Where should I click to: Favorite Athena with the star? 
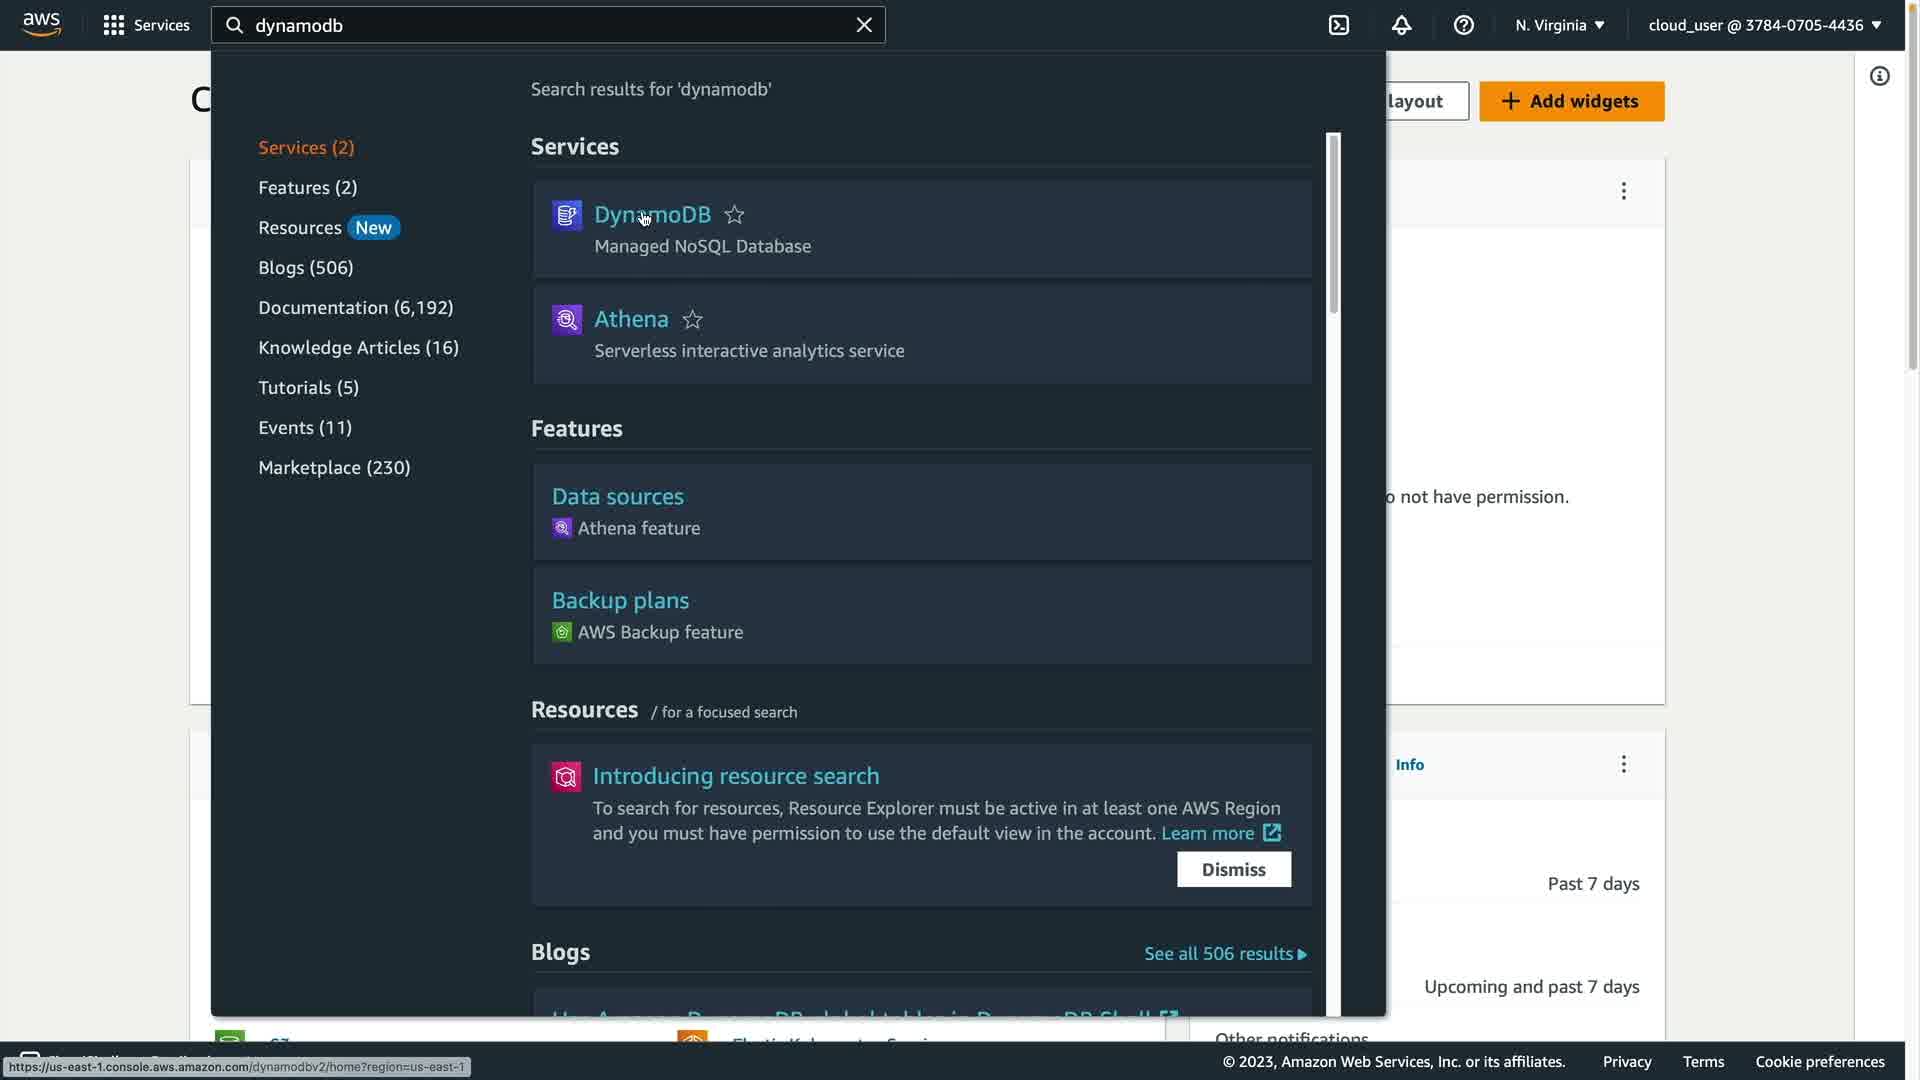click(x=692, y=320)
